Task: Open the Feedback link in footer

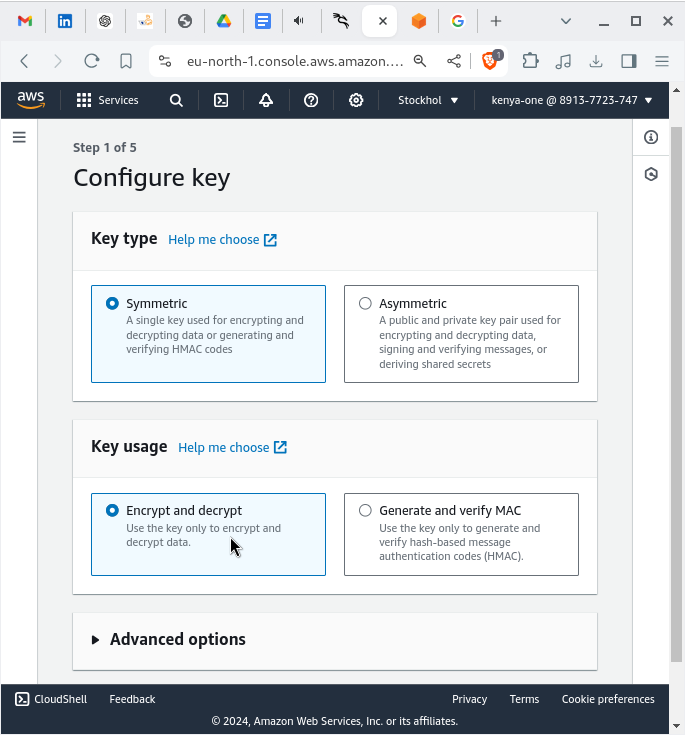Action: point(132,699)
